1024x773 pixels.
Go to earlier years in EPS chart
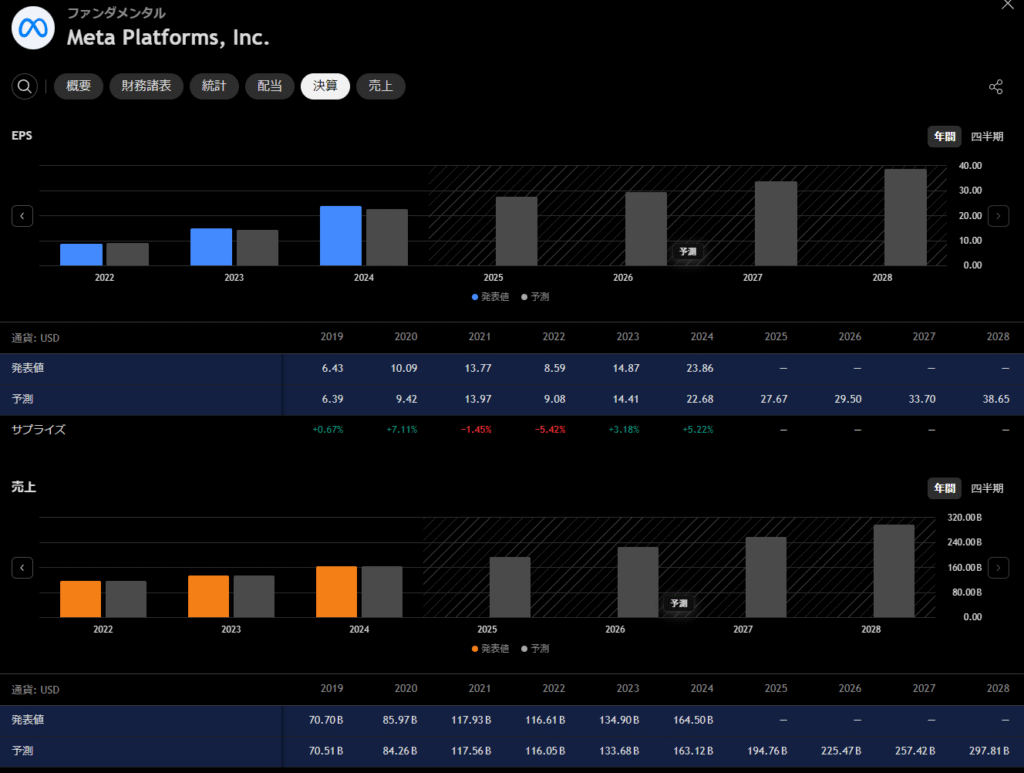22,216
